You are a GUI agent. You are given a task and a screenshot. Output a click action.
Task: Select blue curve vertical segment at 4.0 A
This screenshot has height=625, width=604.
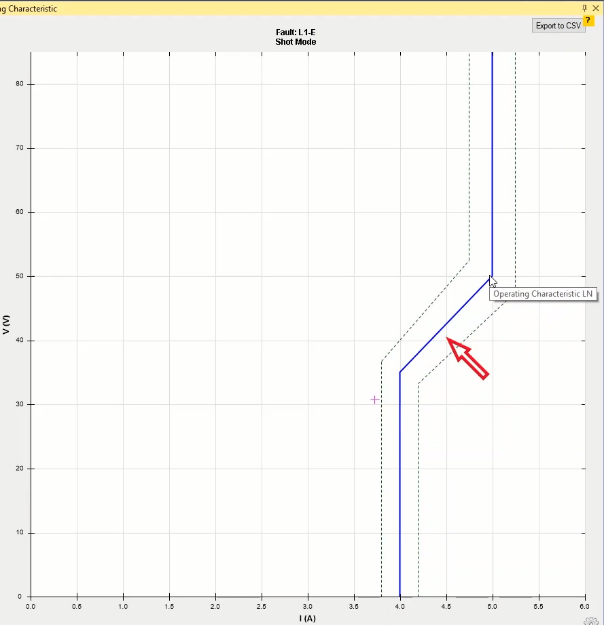coord(400,480)
